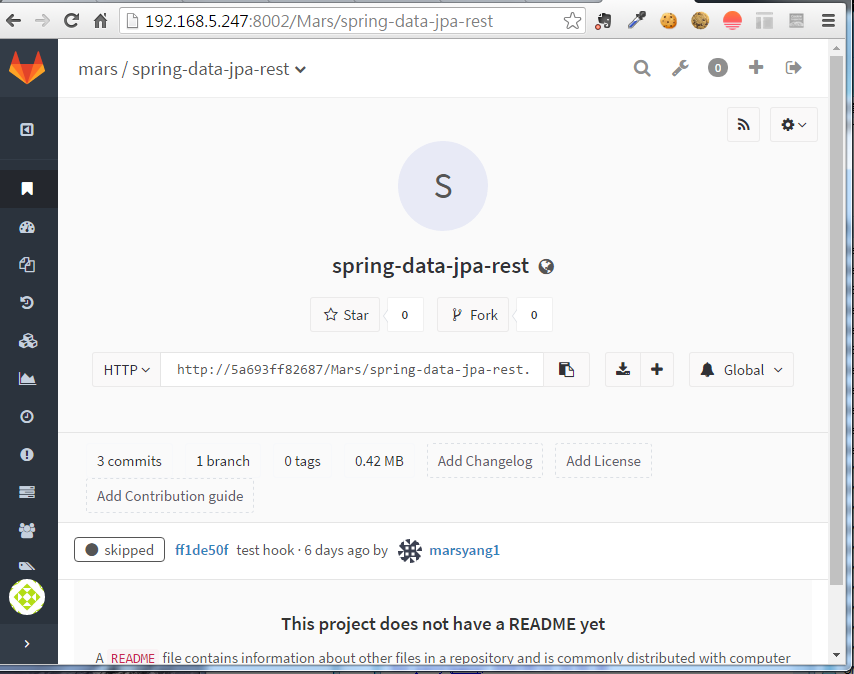Click the plus New project icon in header
The height and width of the screenshot is (674, 854).
tap(755, 68)
